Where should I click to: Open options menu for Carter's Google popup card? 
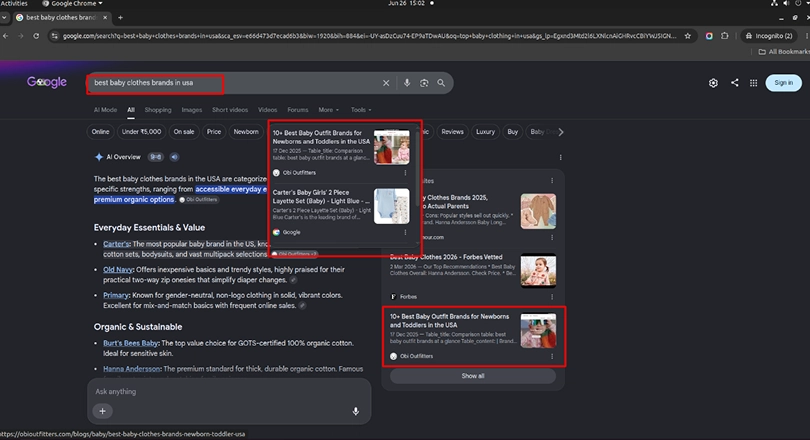405,232
